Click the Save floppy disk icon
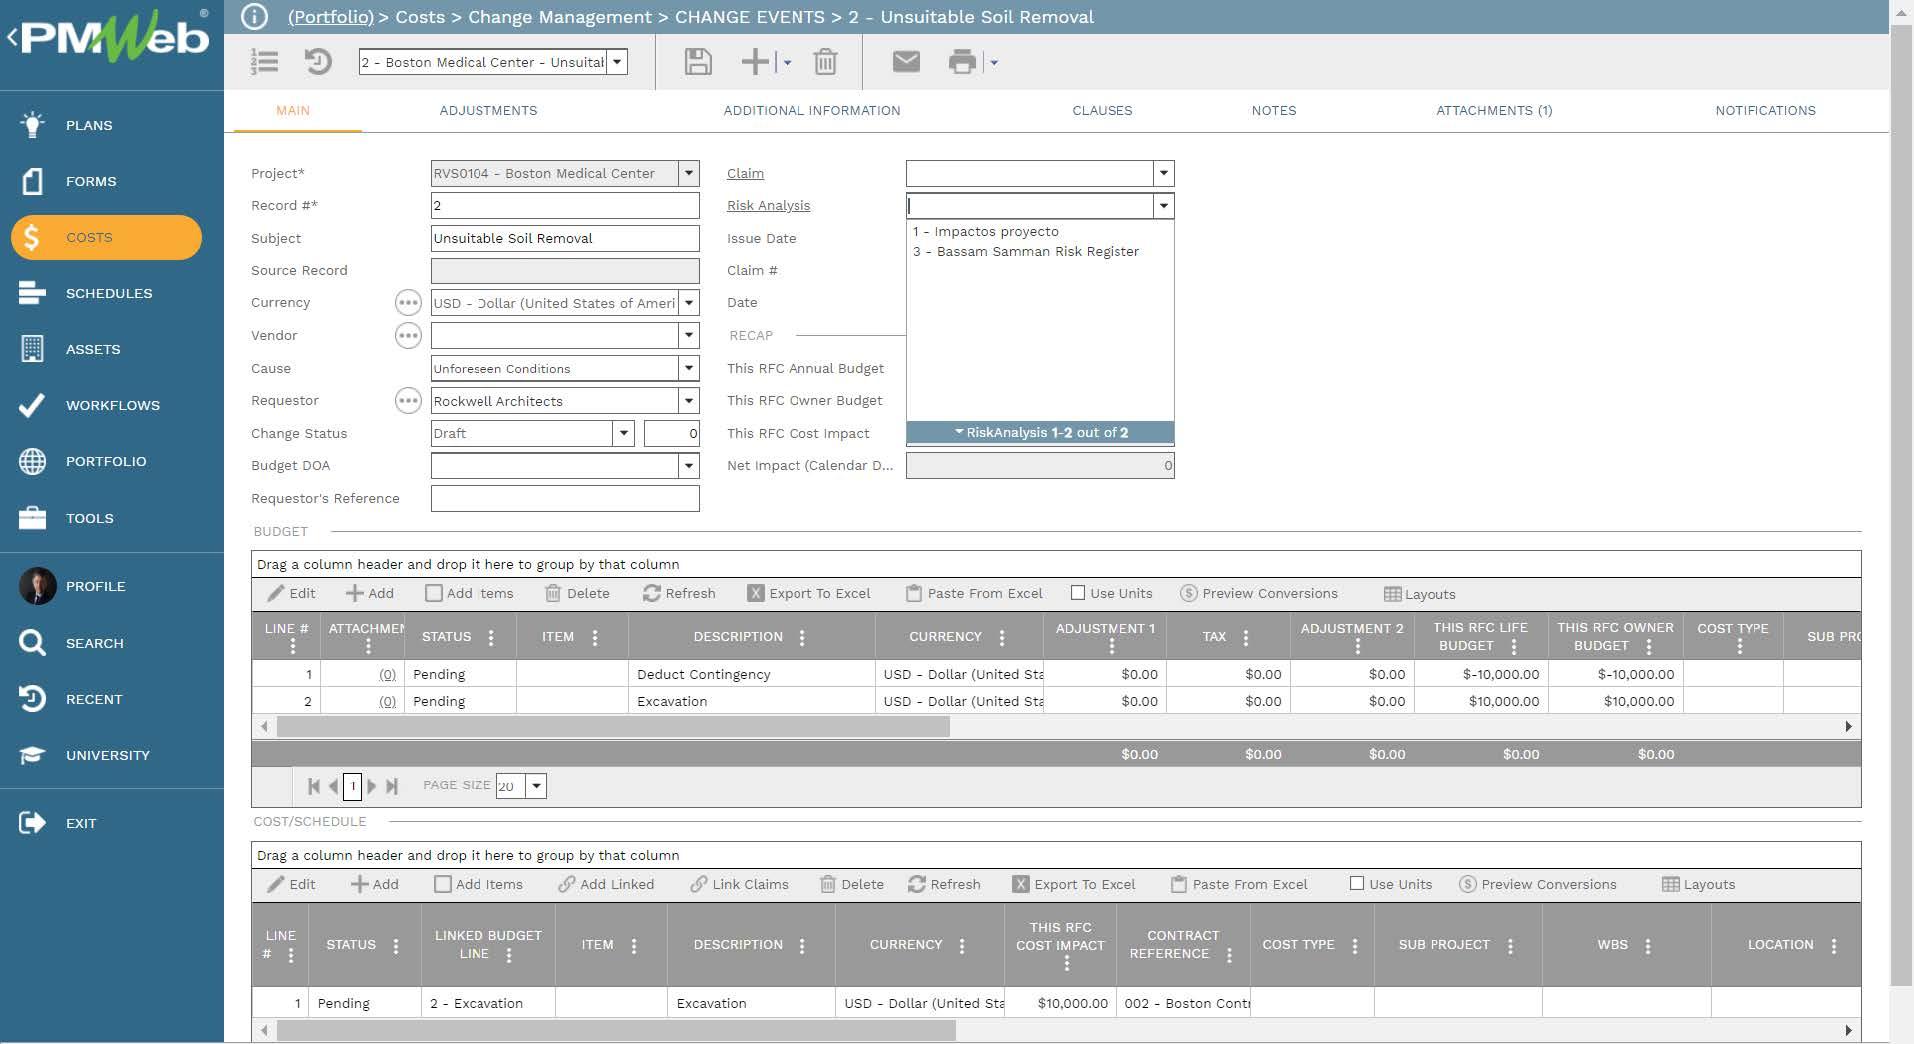The image size is (1914, 1044). [697, 62]
